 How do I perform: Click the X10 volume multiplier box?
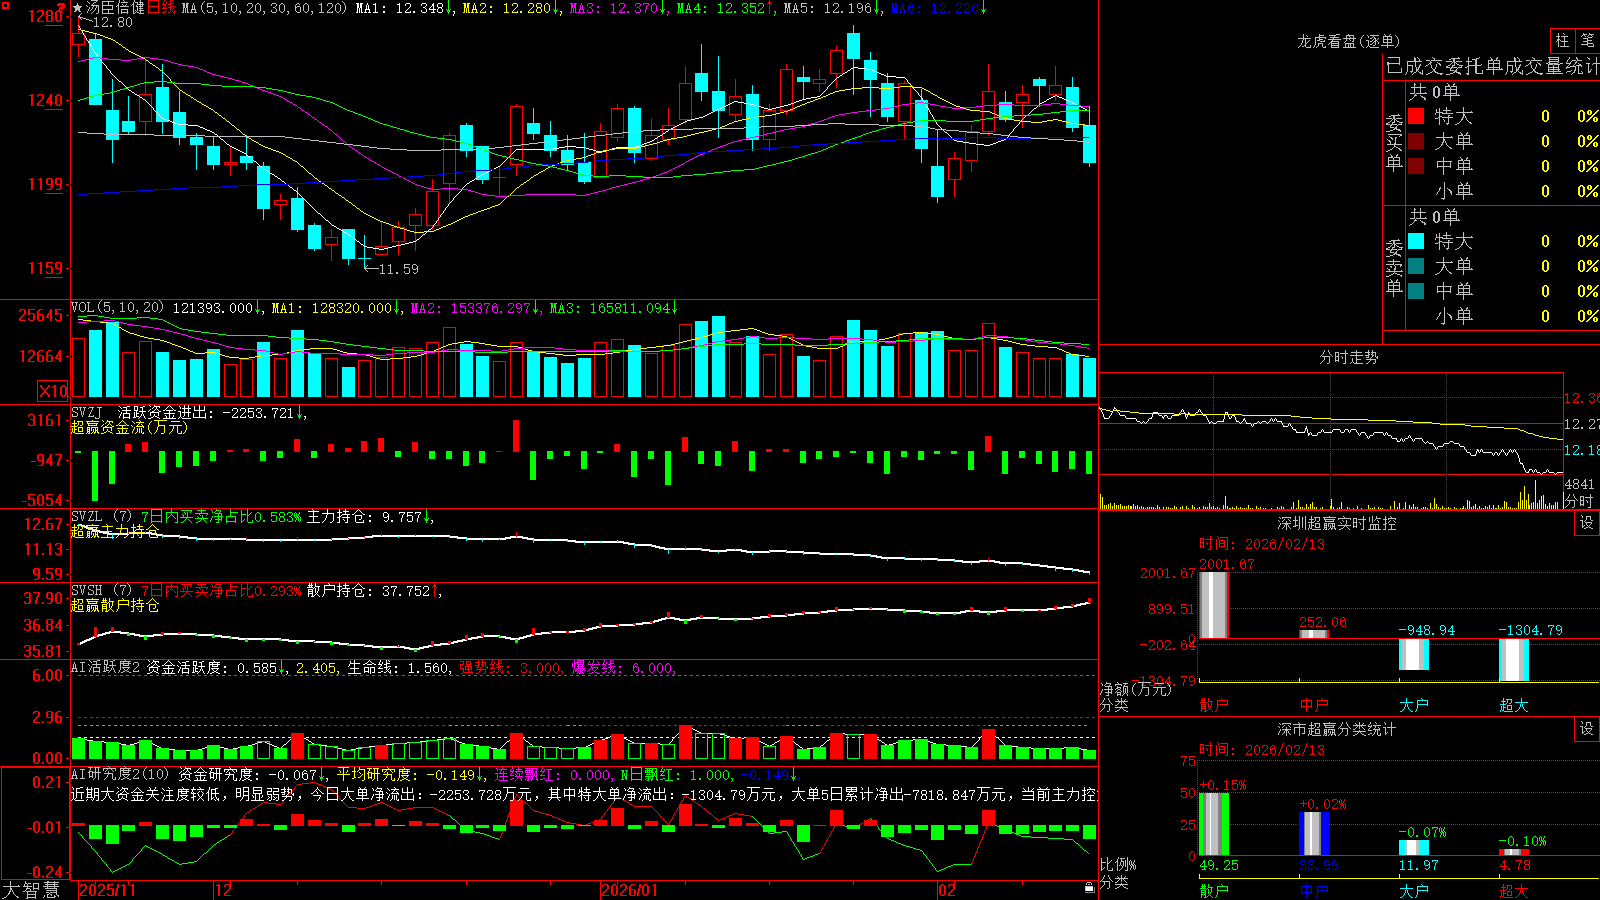[53, 391]
